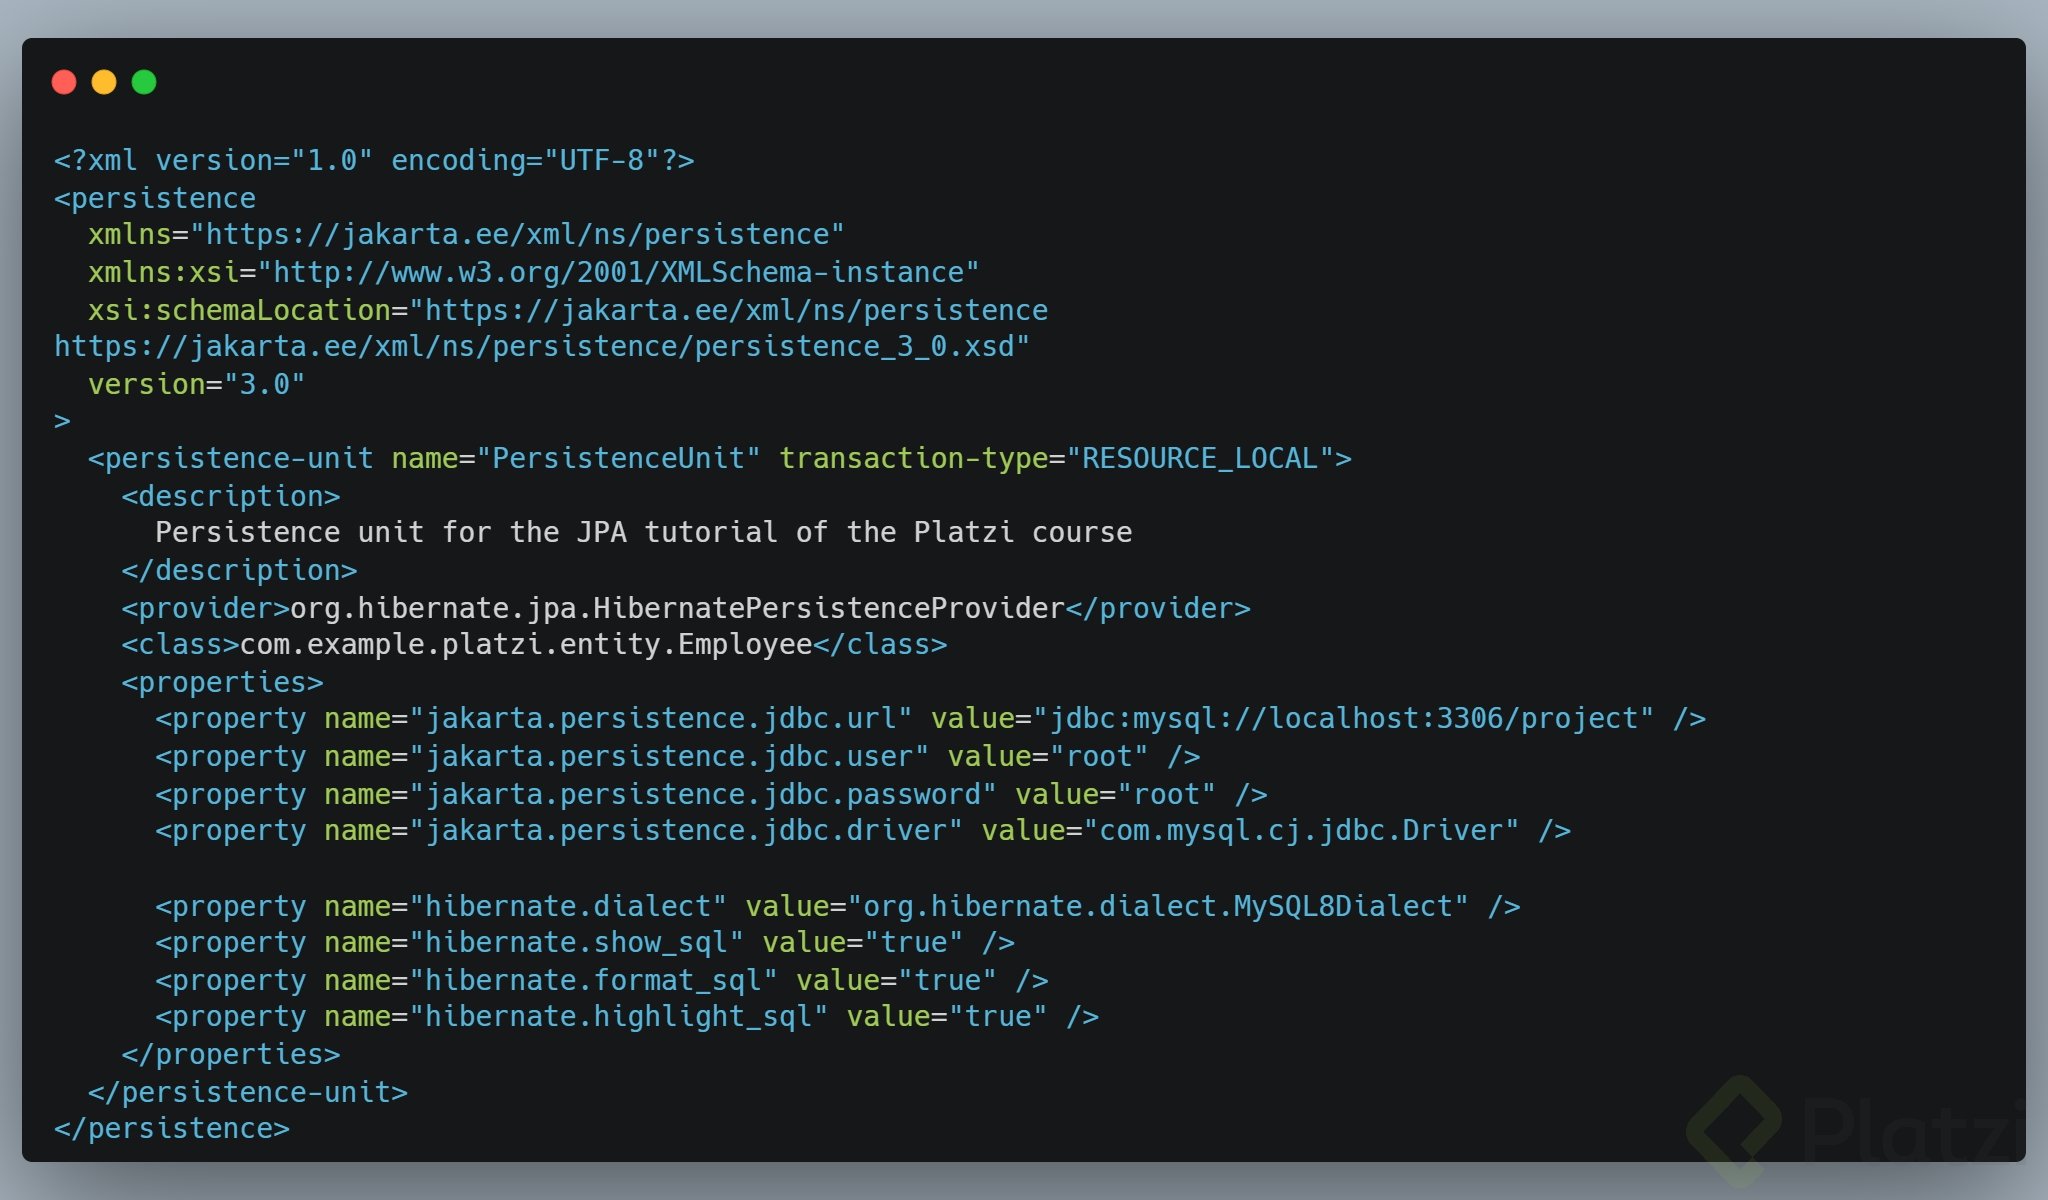Click the HibernatePersistenceProvider provider text
Screen dimensions: 2048x1200
click(677, 608)
